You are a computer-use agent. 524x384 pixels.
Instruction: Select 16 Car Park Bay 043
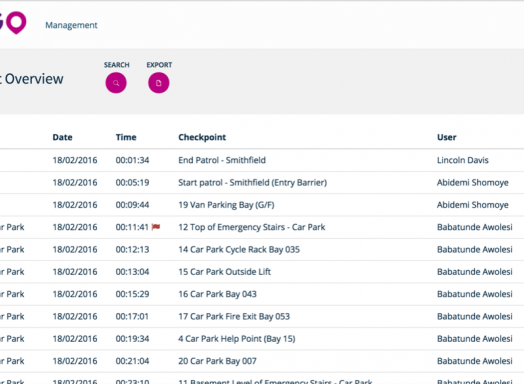(x=217, y=294)
